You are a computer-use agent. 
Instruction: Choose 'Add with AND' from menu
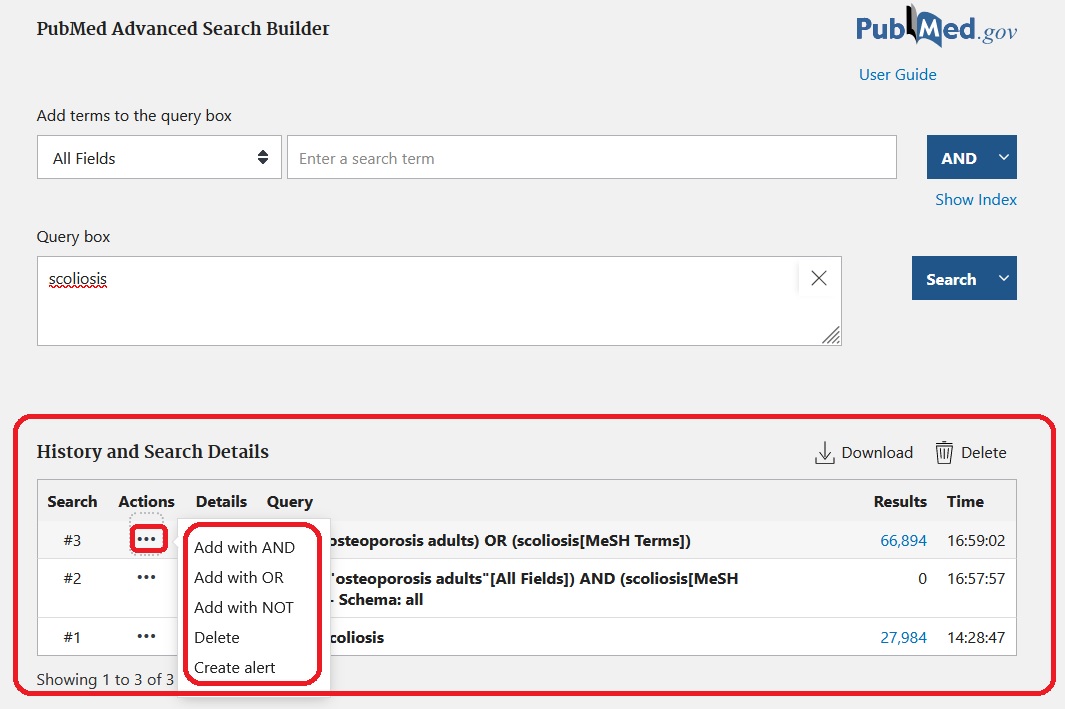[x=244, y=548]
